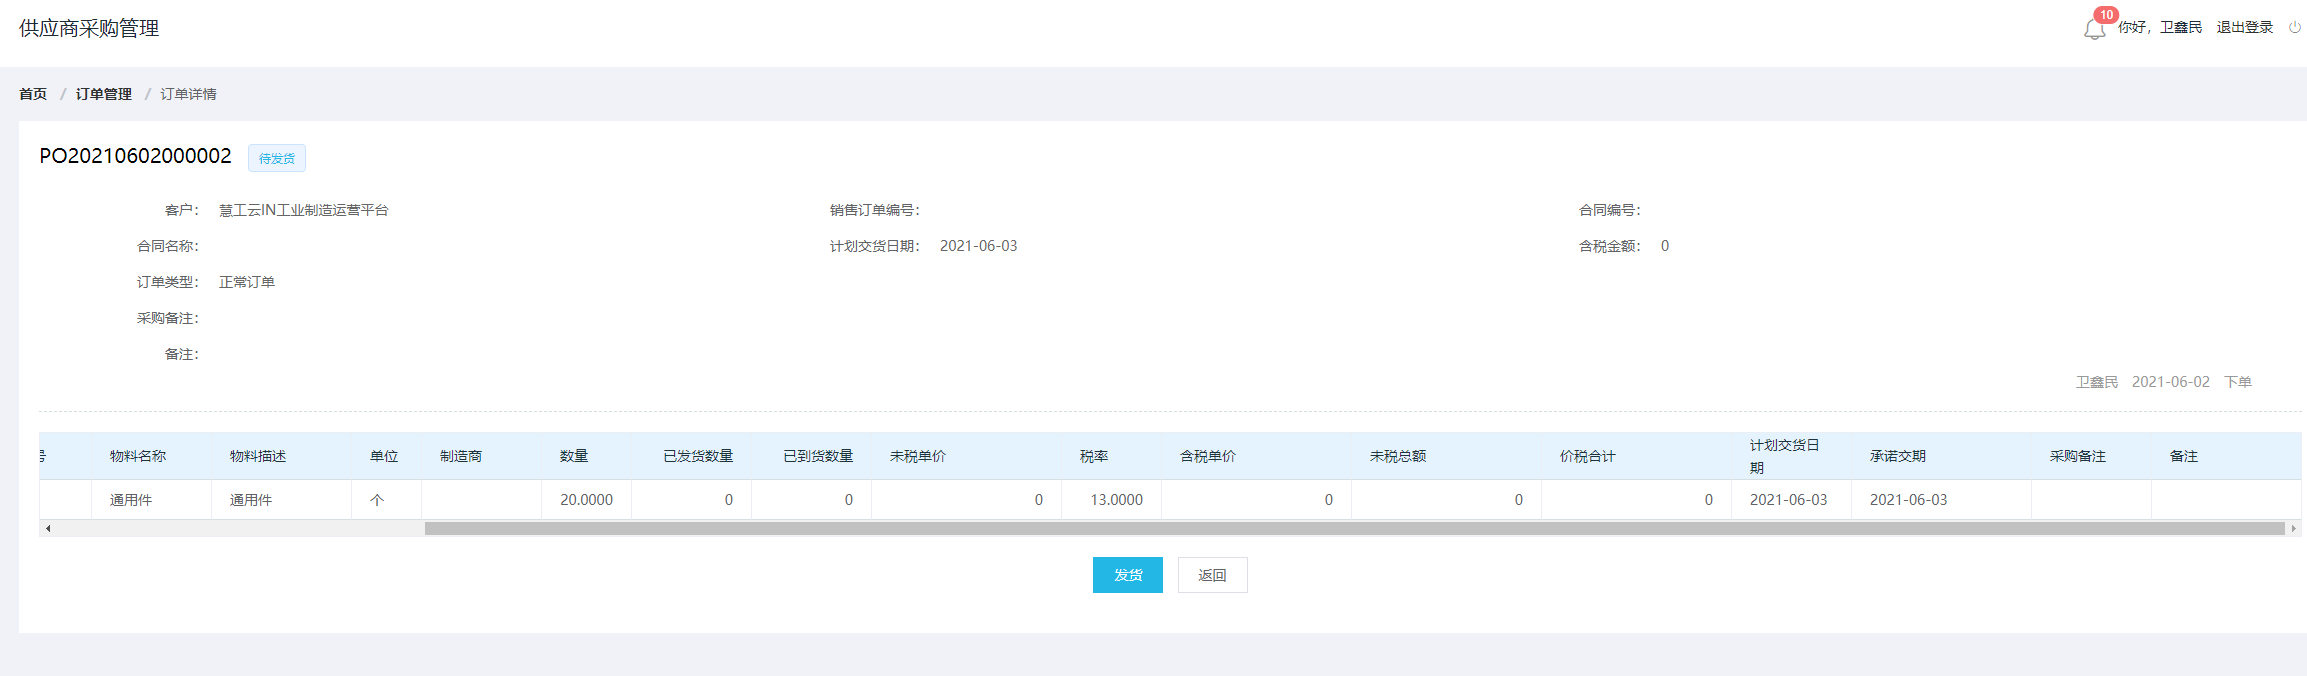
Task: Click the left arrow of horizontal scrollbar
Action: (47, 528)
